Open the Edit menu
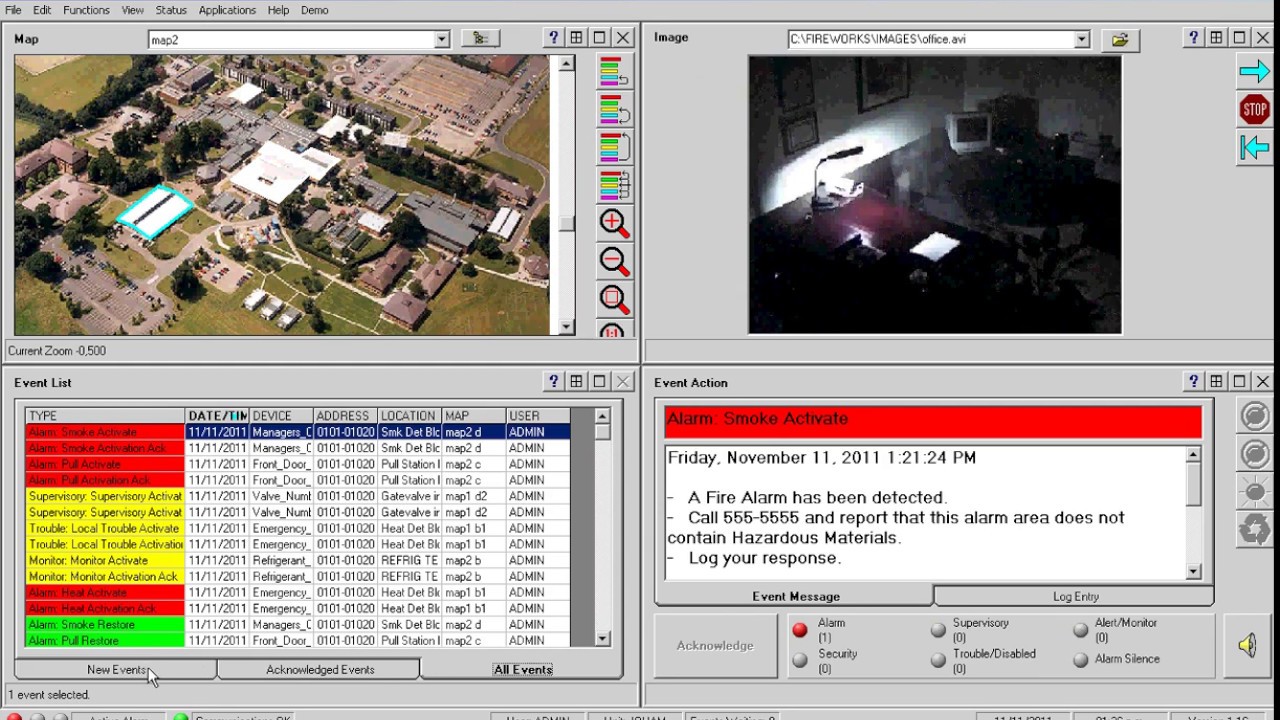 pos(42,10)
